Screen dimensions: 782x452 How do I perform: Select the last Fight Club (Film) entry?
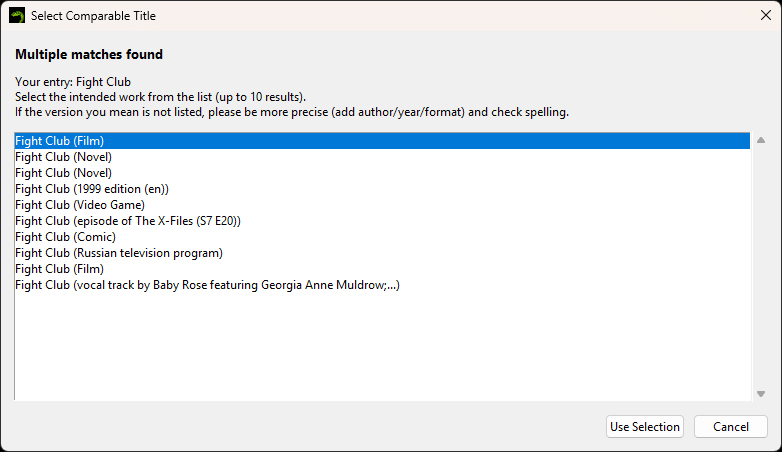coord(60,269)
